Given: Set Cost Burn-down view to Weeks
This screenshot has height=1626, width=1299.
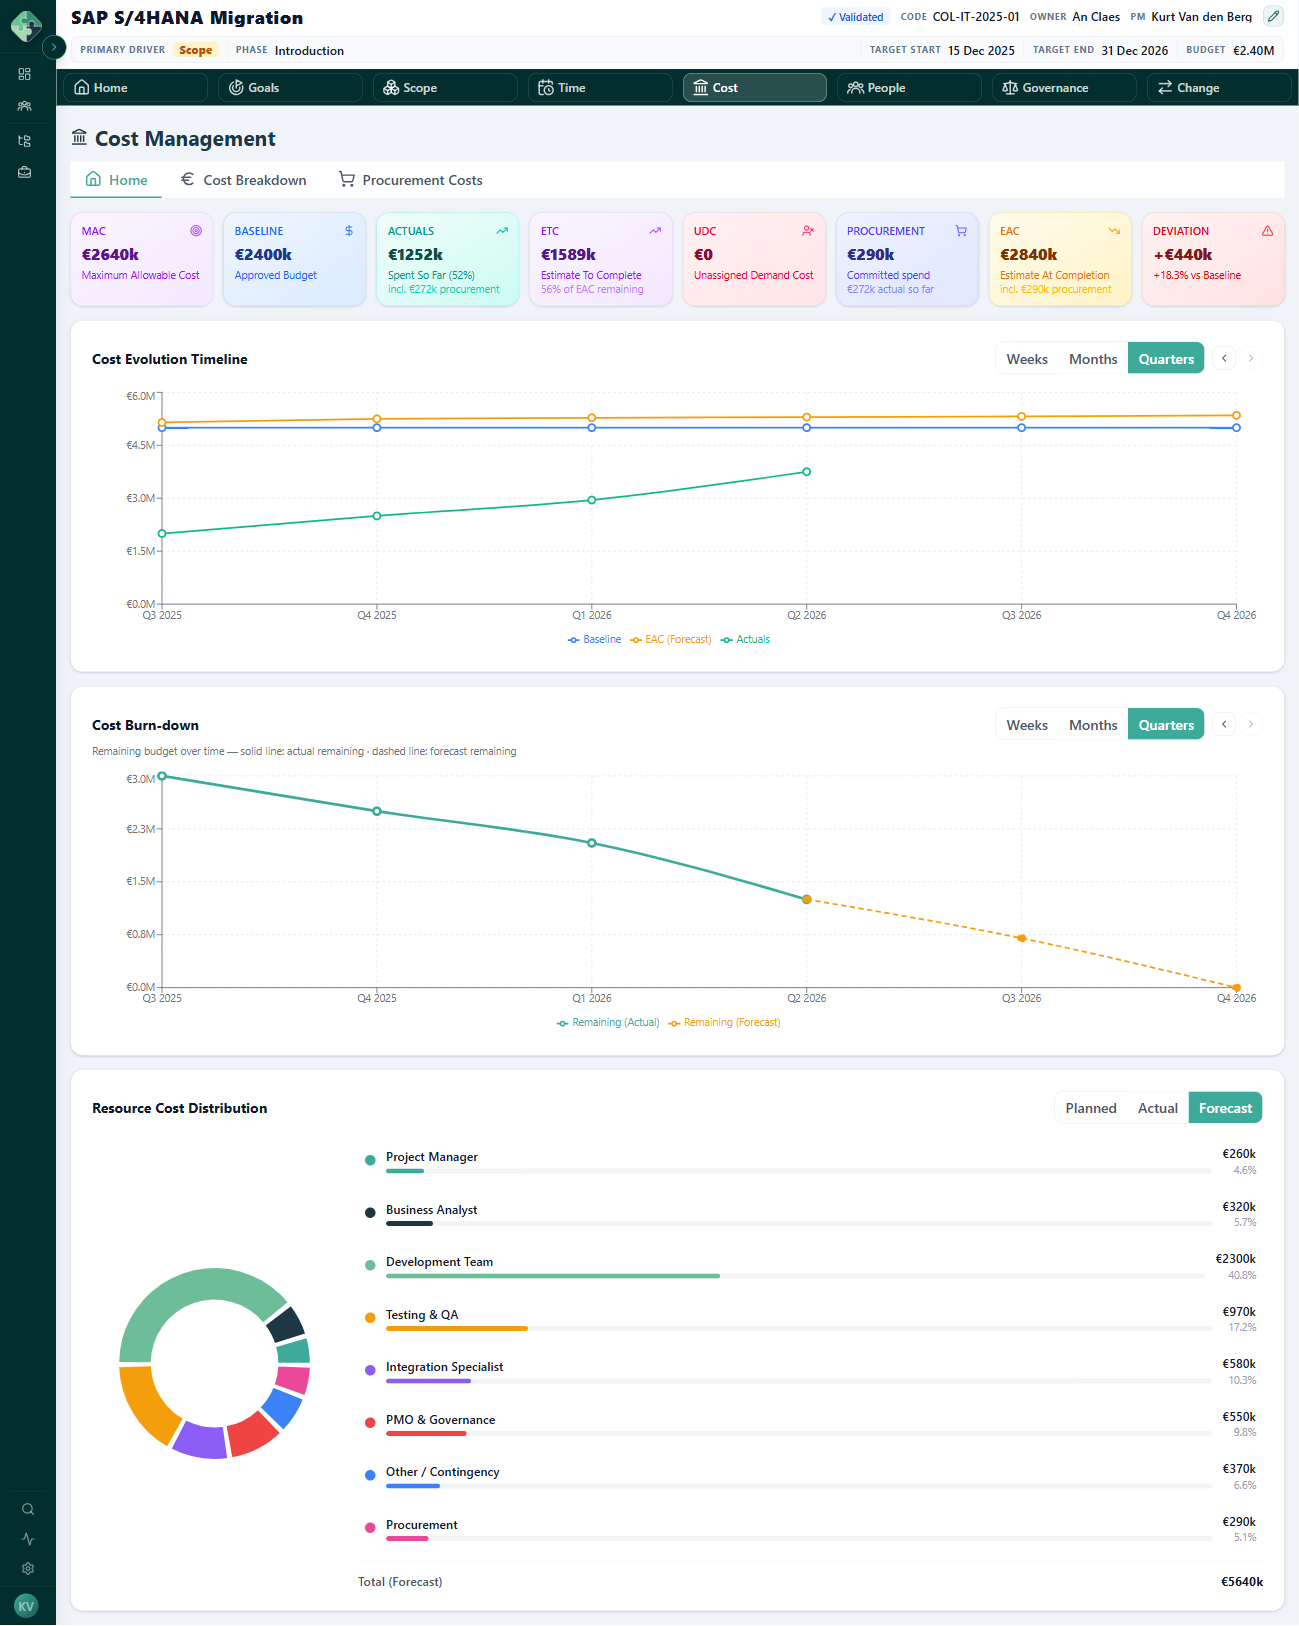Looking at the screenshot, I should tap(1027, 725).
